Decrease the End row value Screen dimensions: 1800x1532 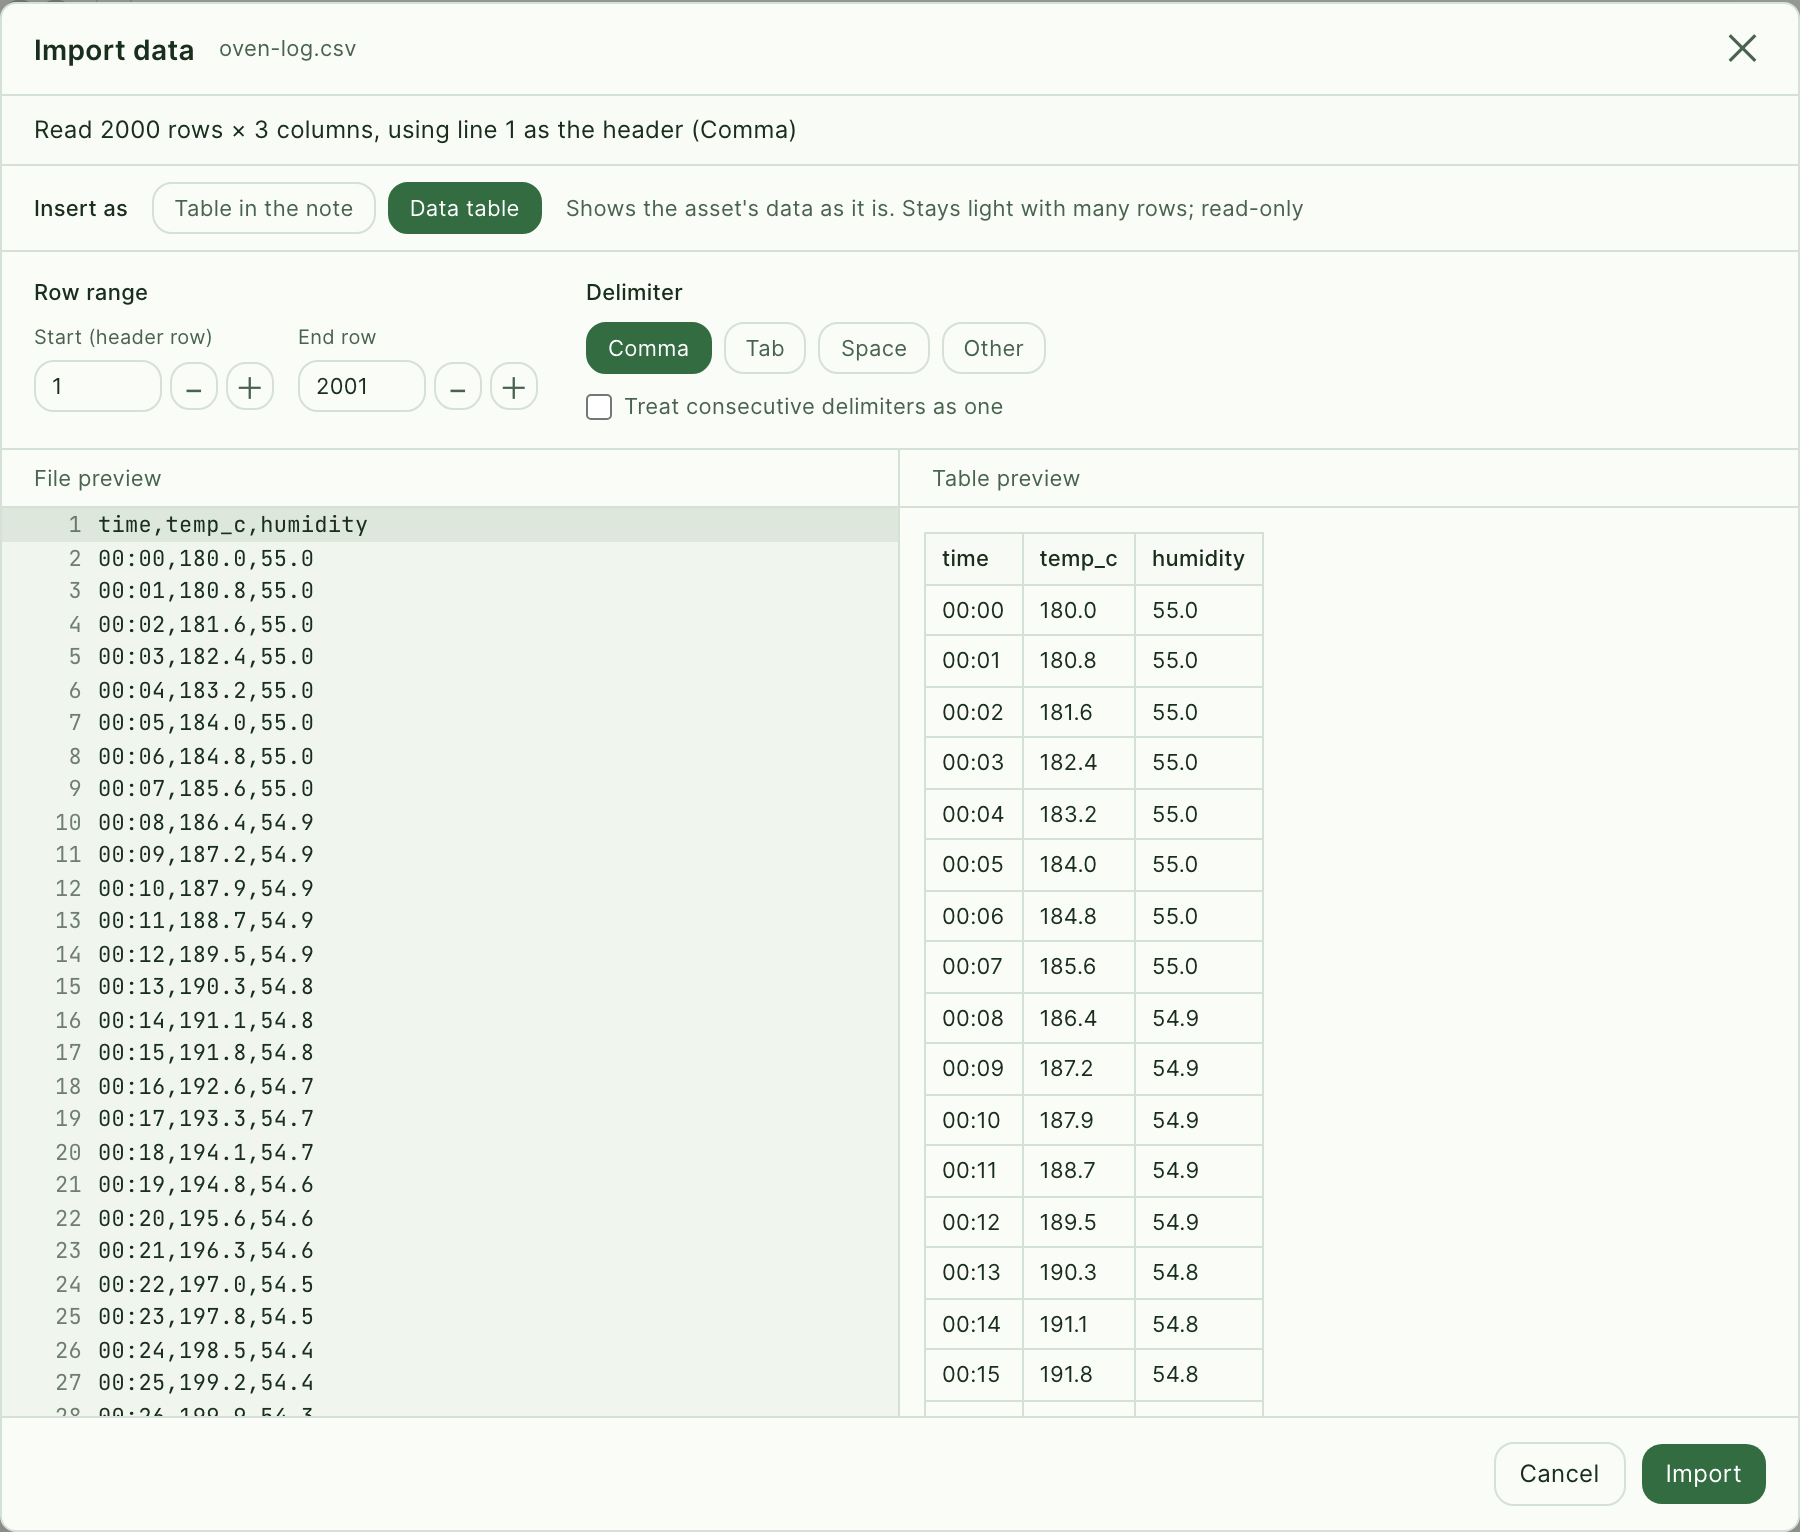(x=458, y=387)
